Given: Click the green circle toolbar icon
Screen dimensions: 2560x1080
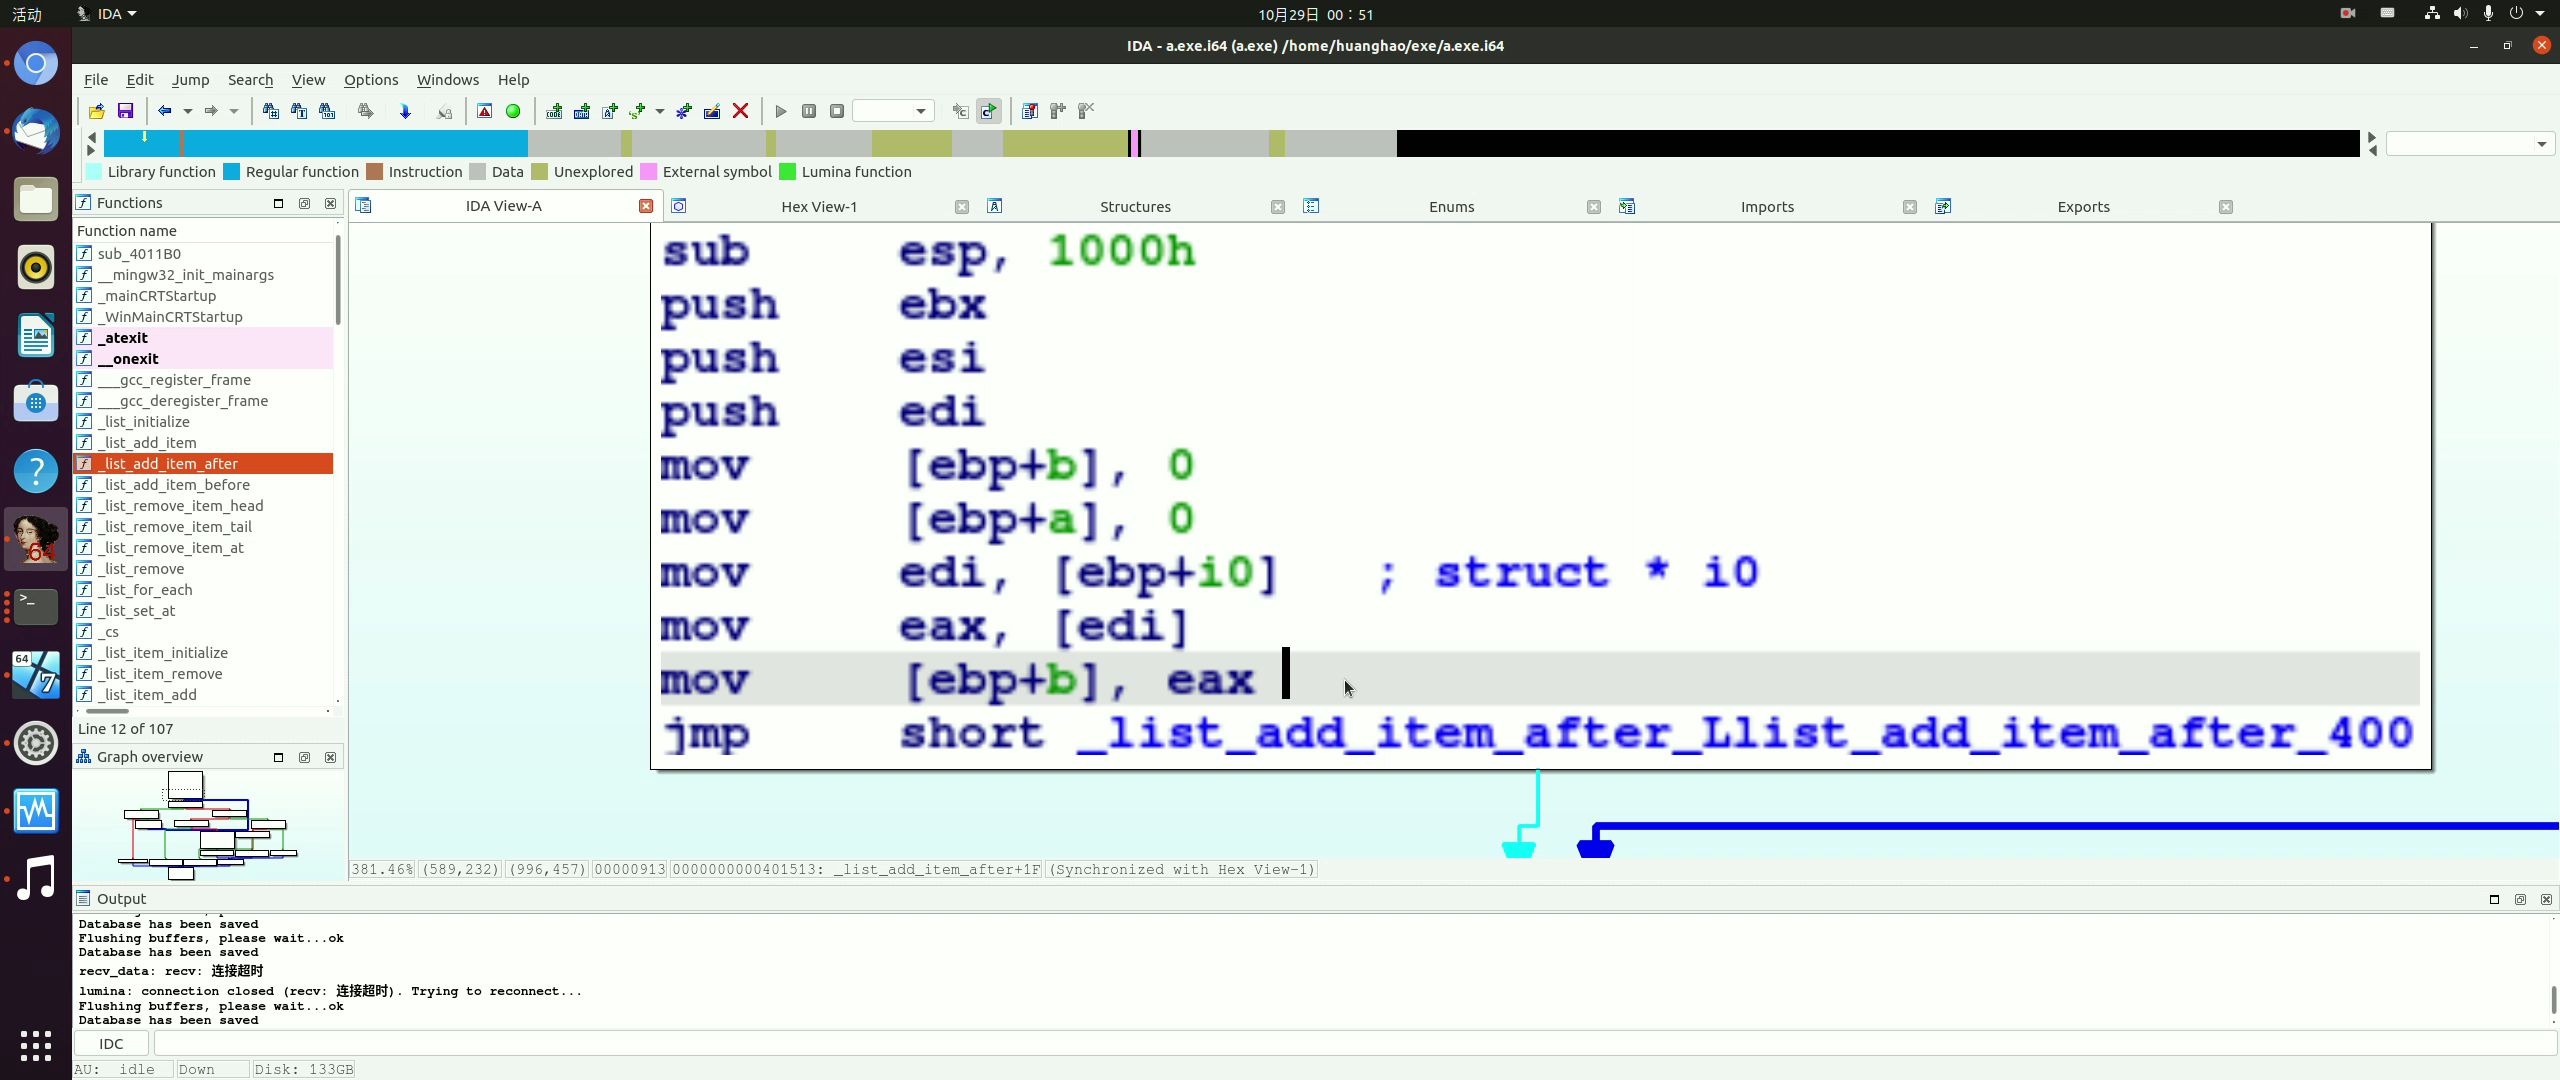Looking at the screenshot, I should point(513,111).
